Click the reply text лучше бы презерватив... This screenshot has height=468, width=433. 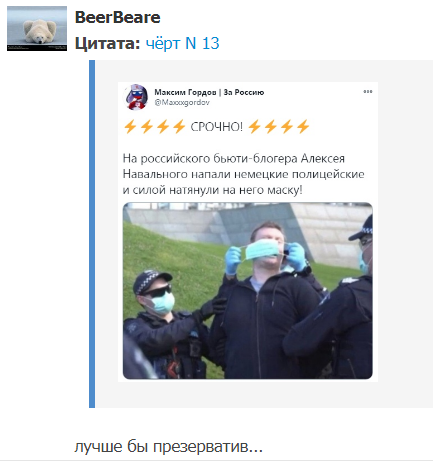pyautogui.click(x=168, y=446)
